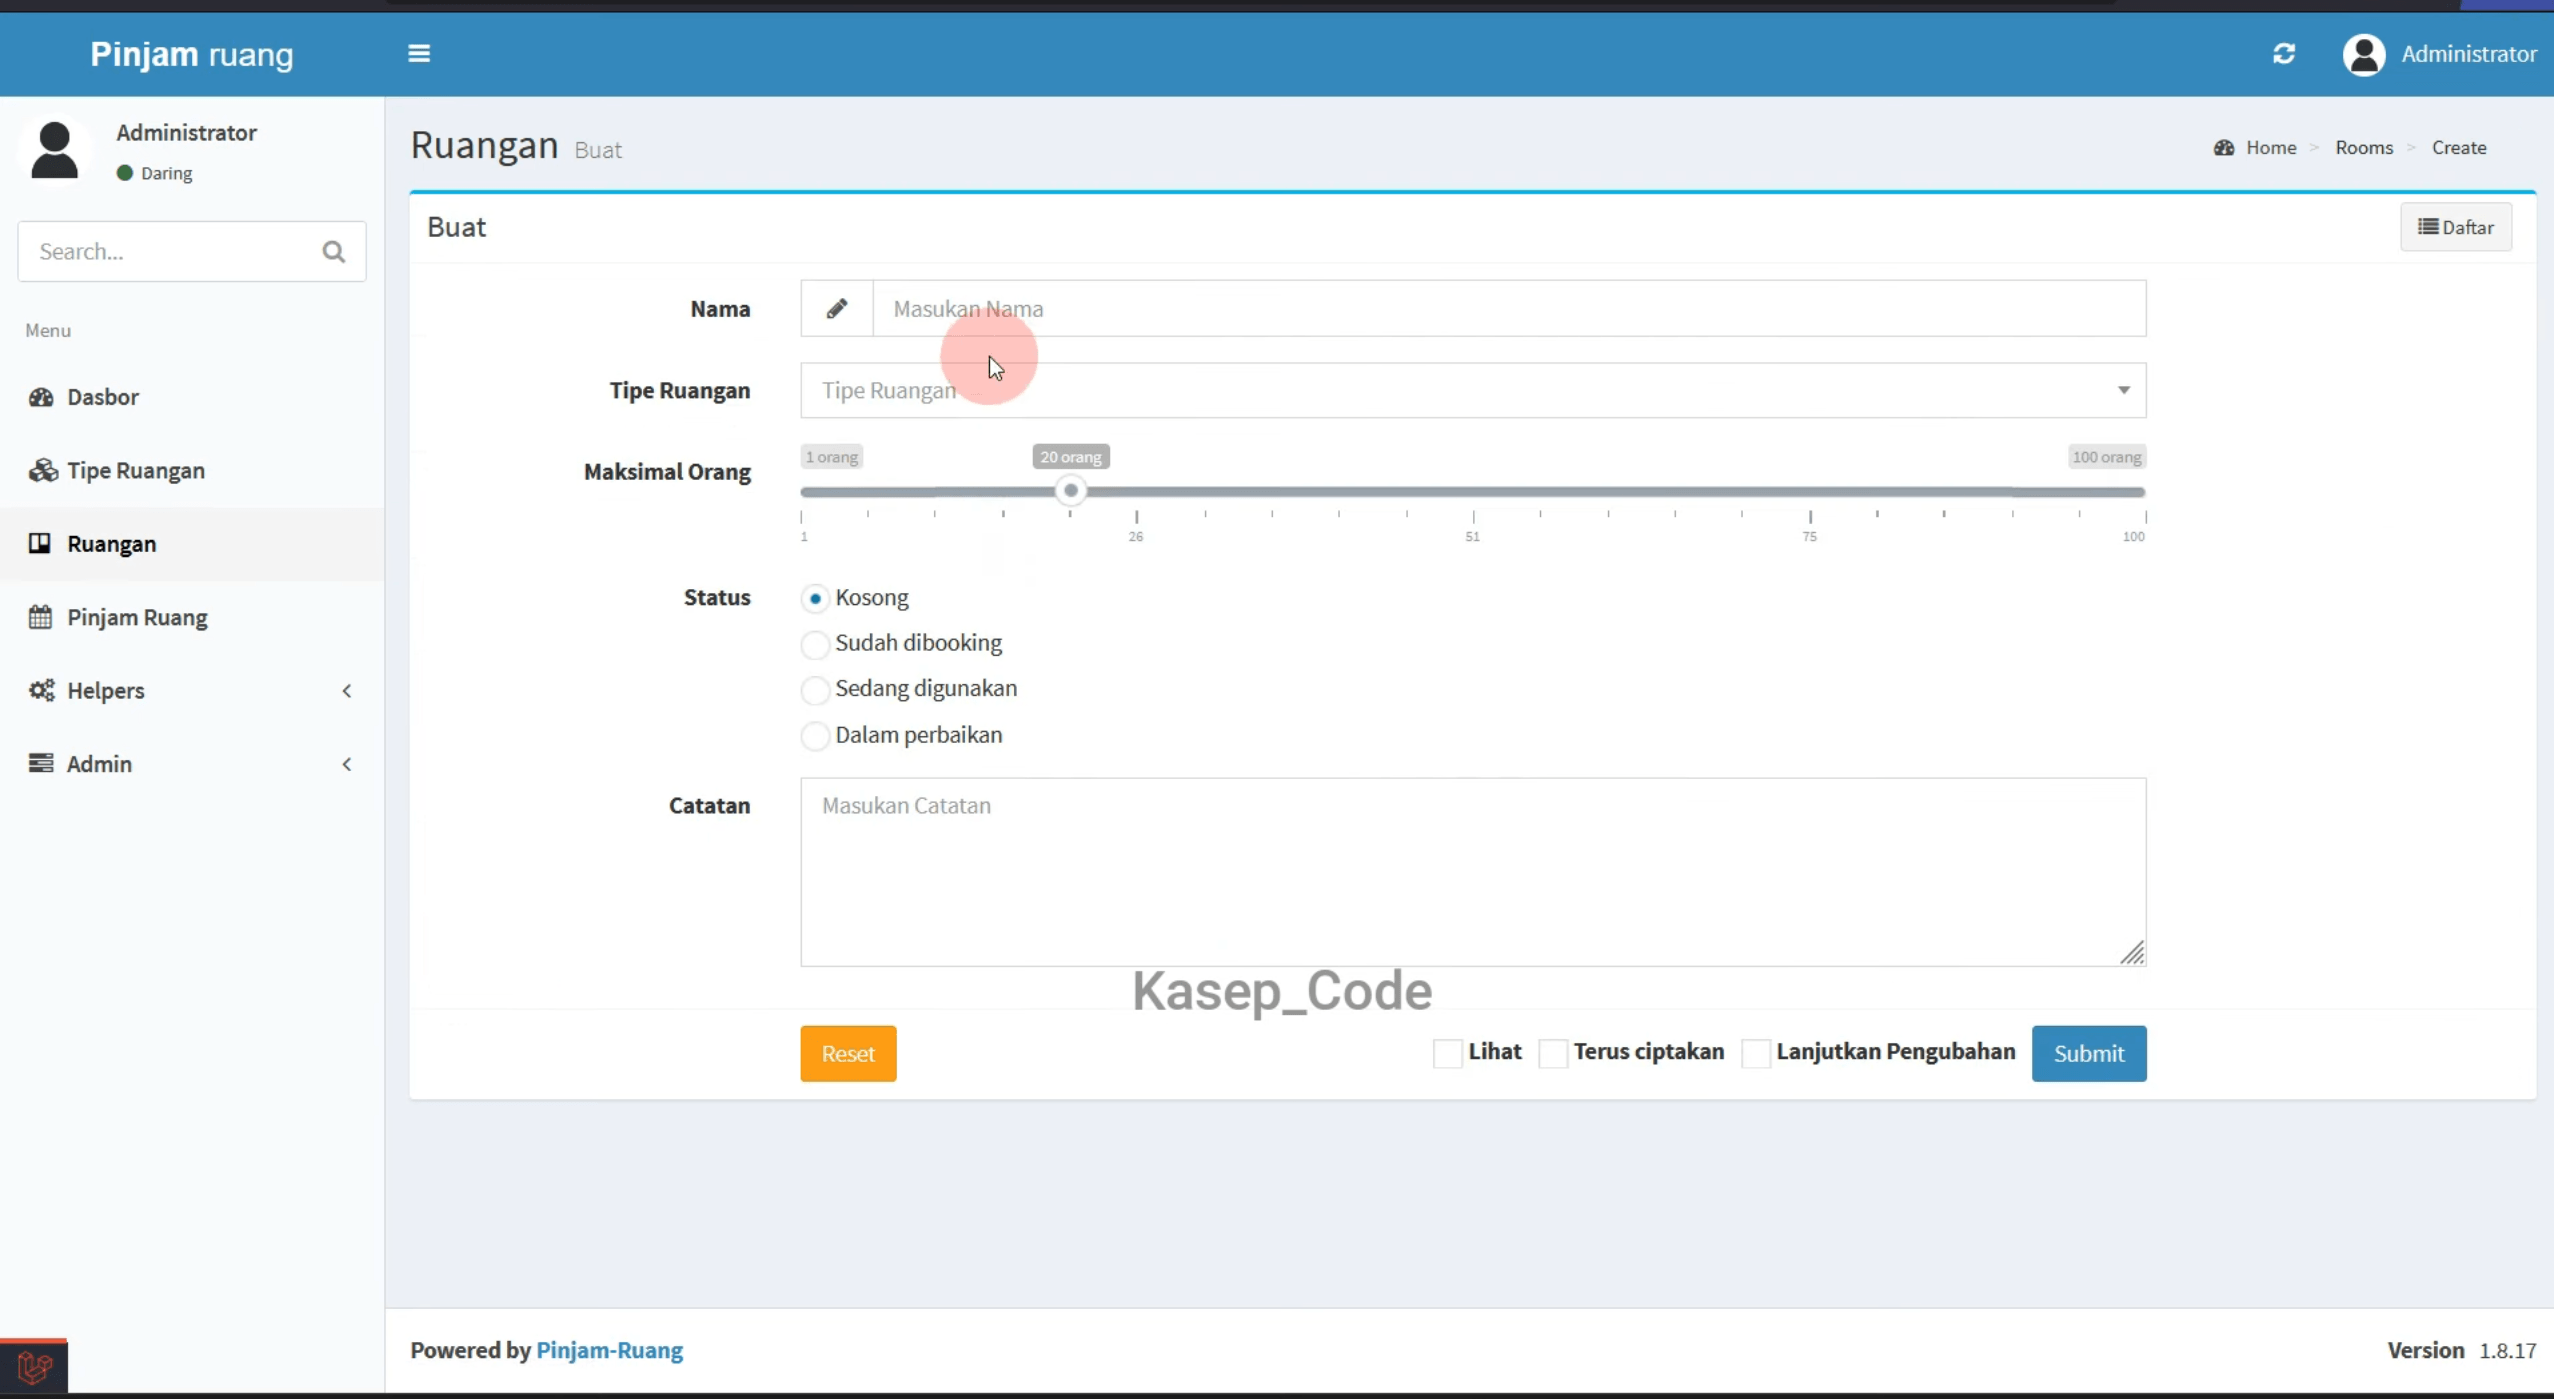Open the Administrator user avatar in the top bar
2554x1399 pixels.
pyautogui.click(x=2363, y=54)
